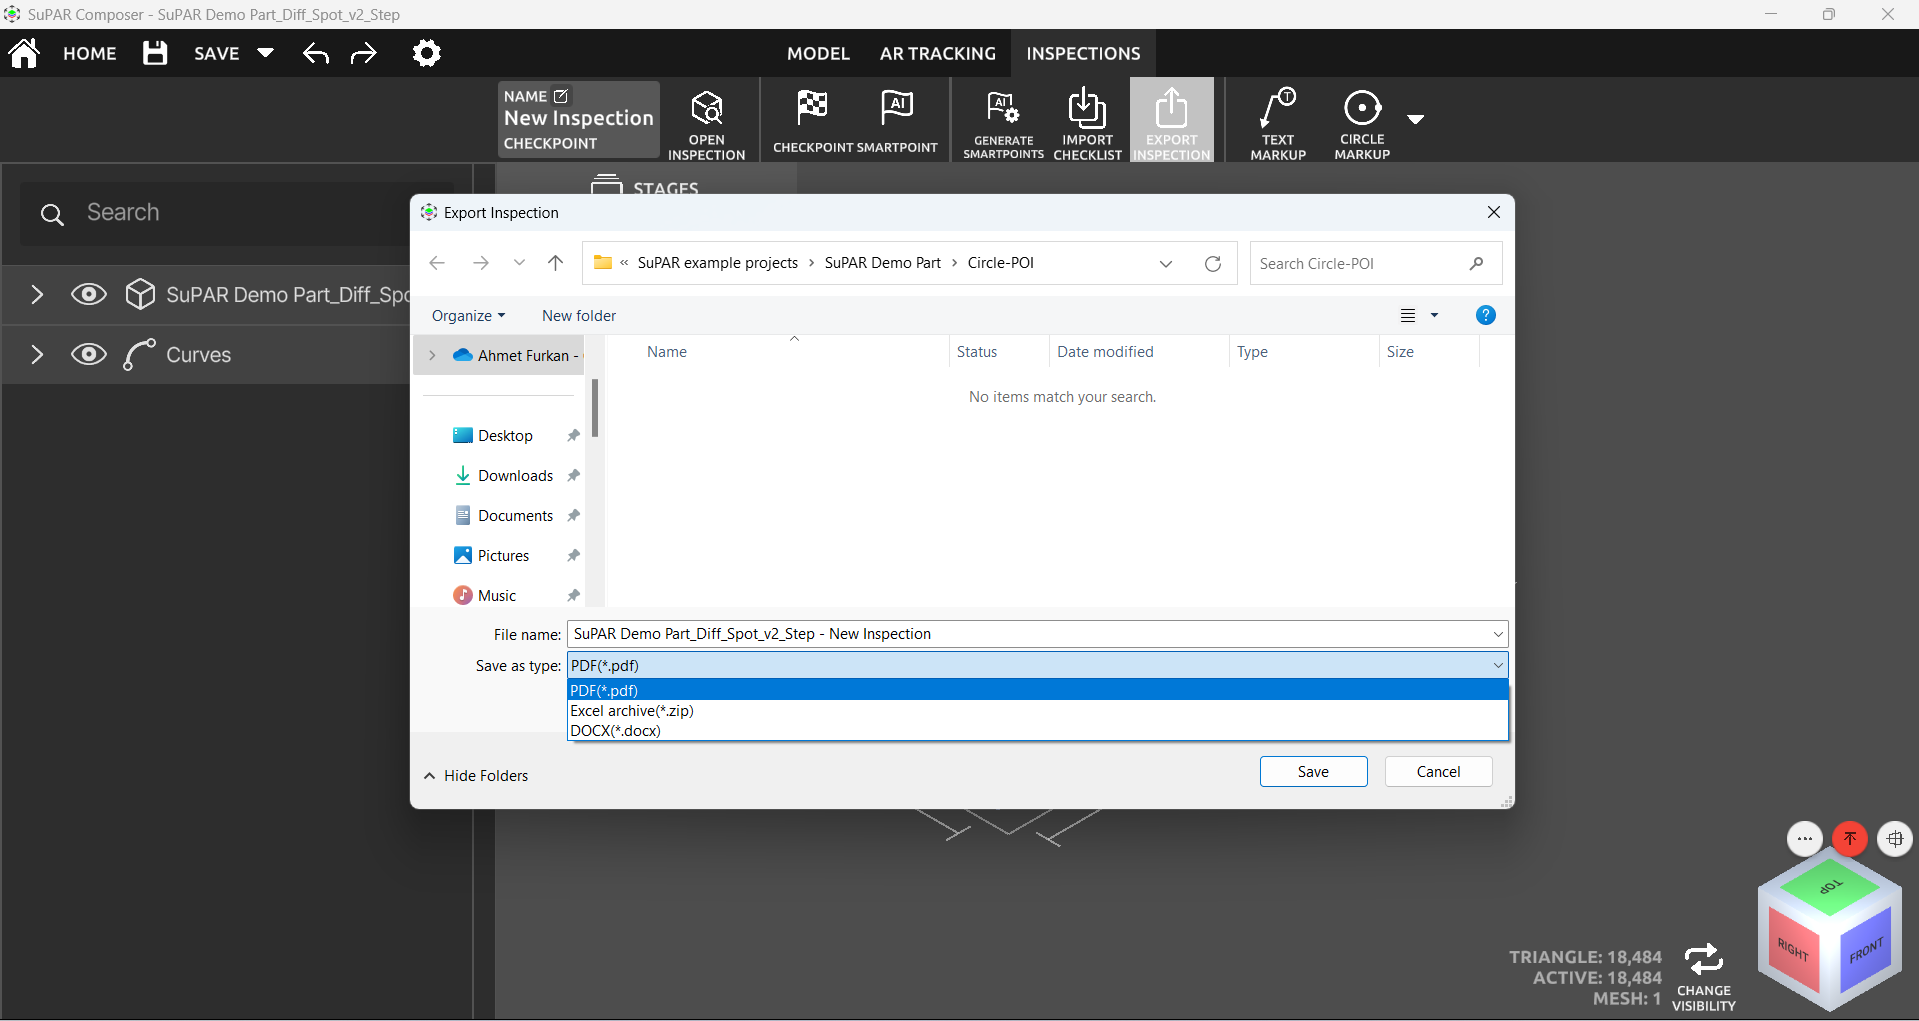
Task: Switch to the AR TRACKING tab
Action: tap(938, 53)
